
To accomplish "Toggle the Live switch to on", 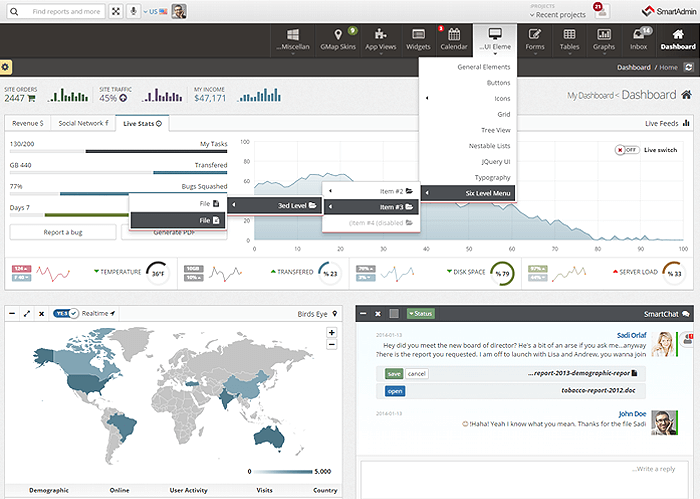I will point(627,150).
